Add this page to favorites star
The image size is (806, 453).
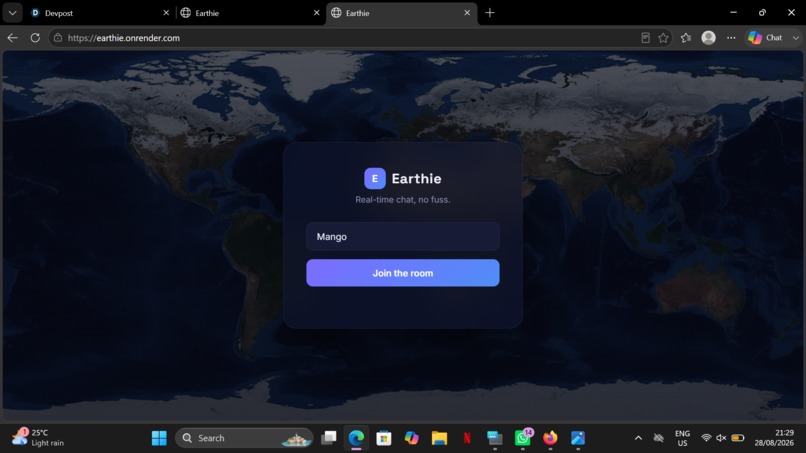(663, 38)
